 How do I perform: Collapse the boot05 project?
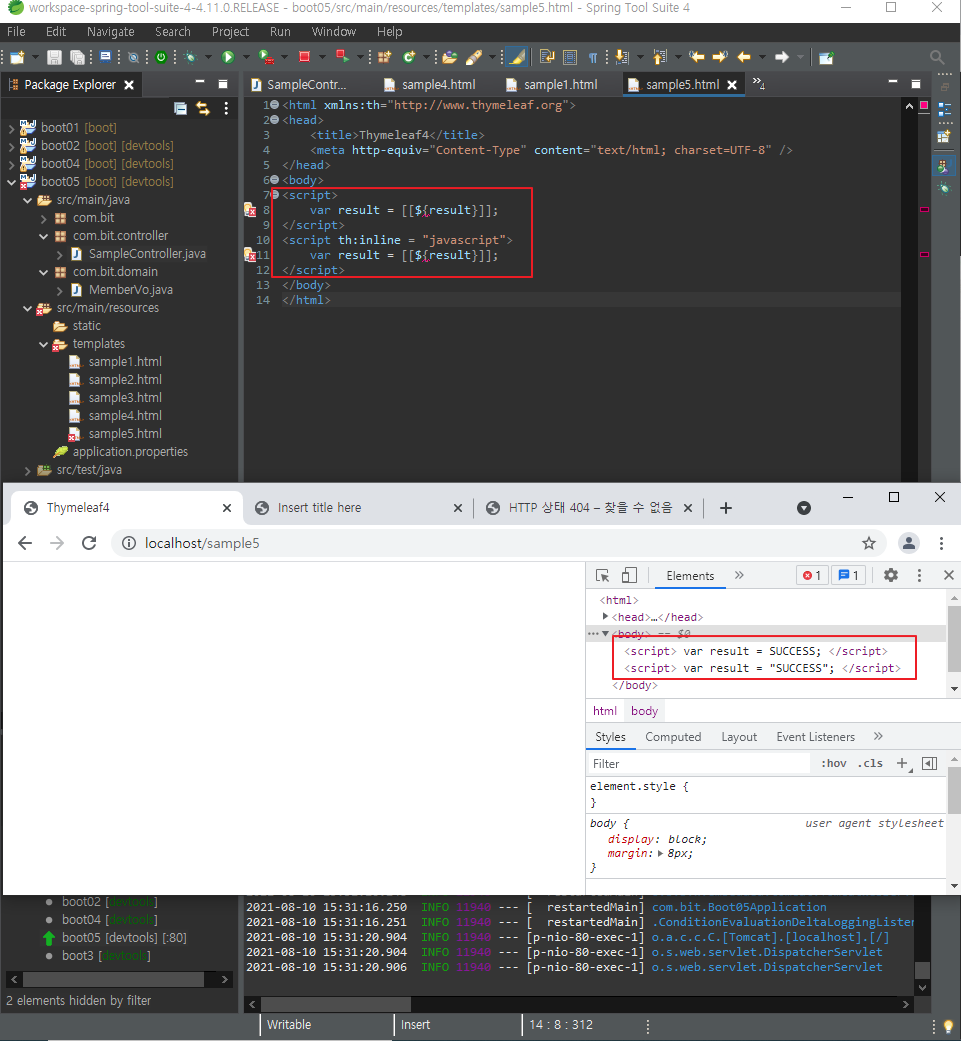[11, 182]
